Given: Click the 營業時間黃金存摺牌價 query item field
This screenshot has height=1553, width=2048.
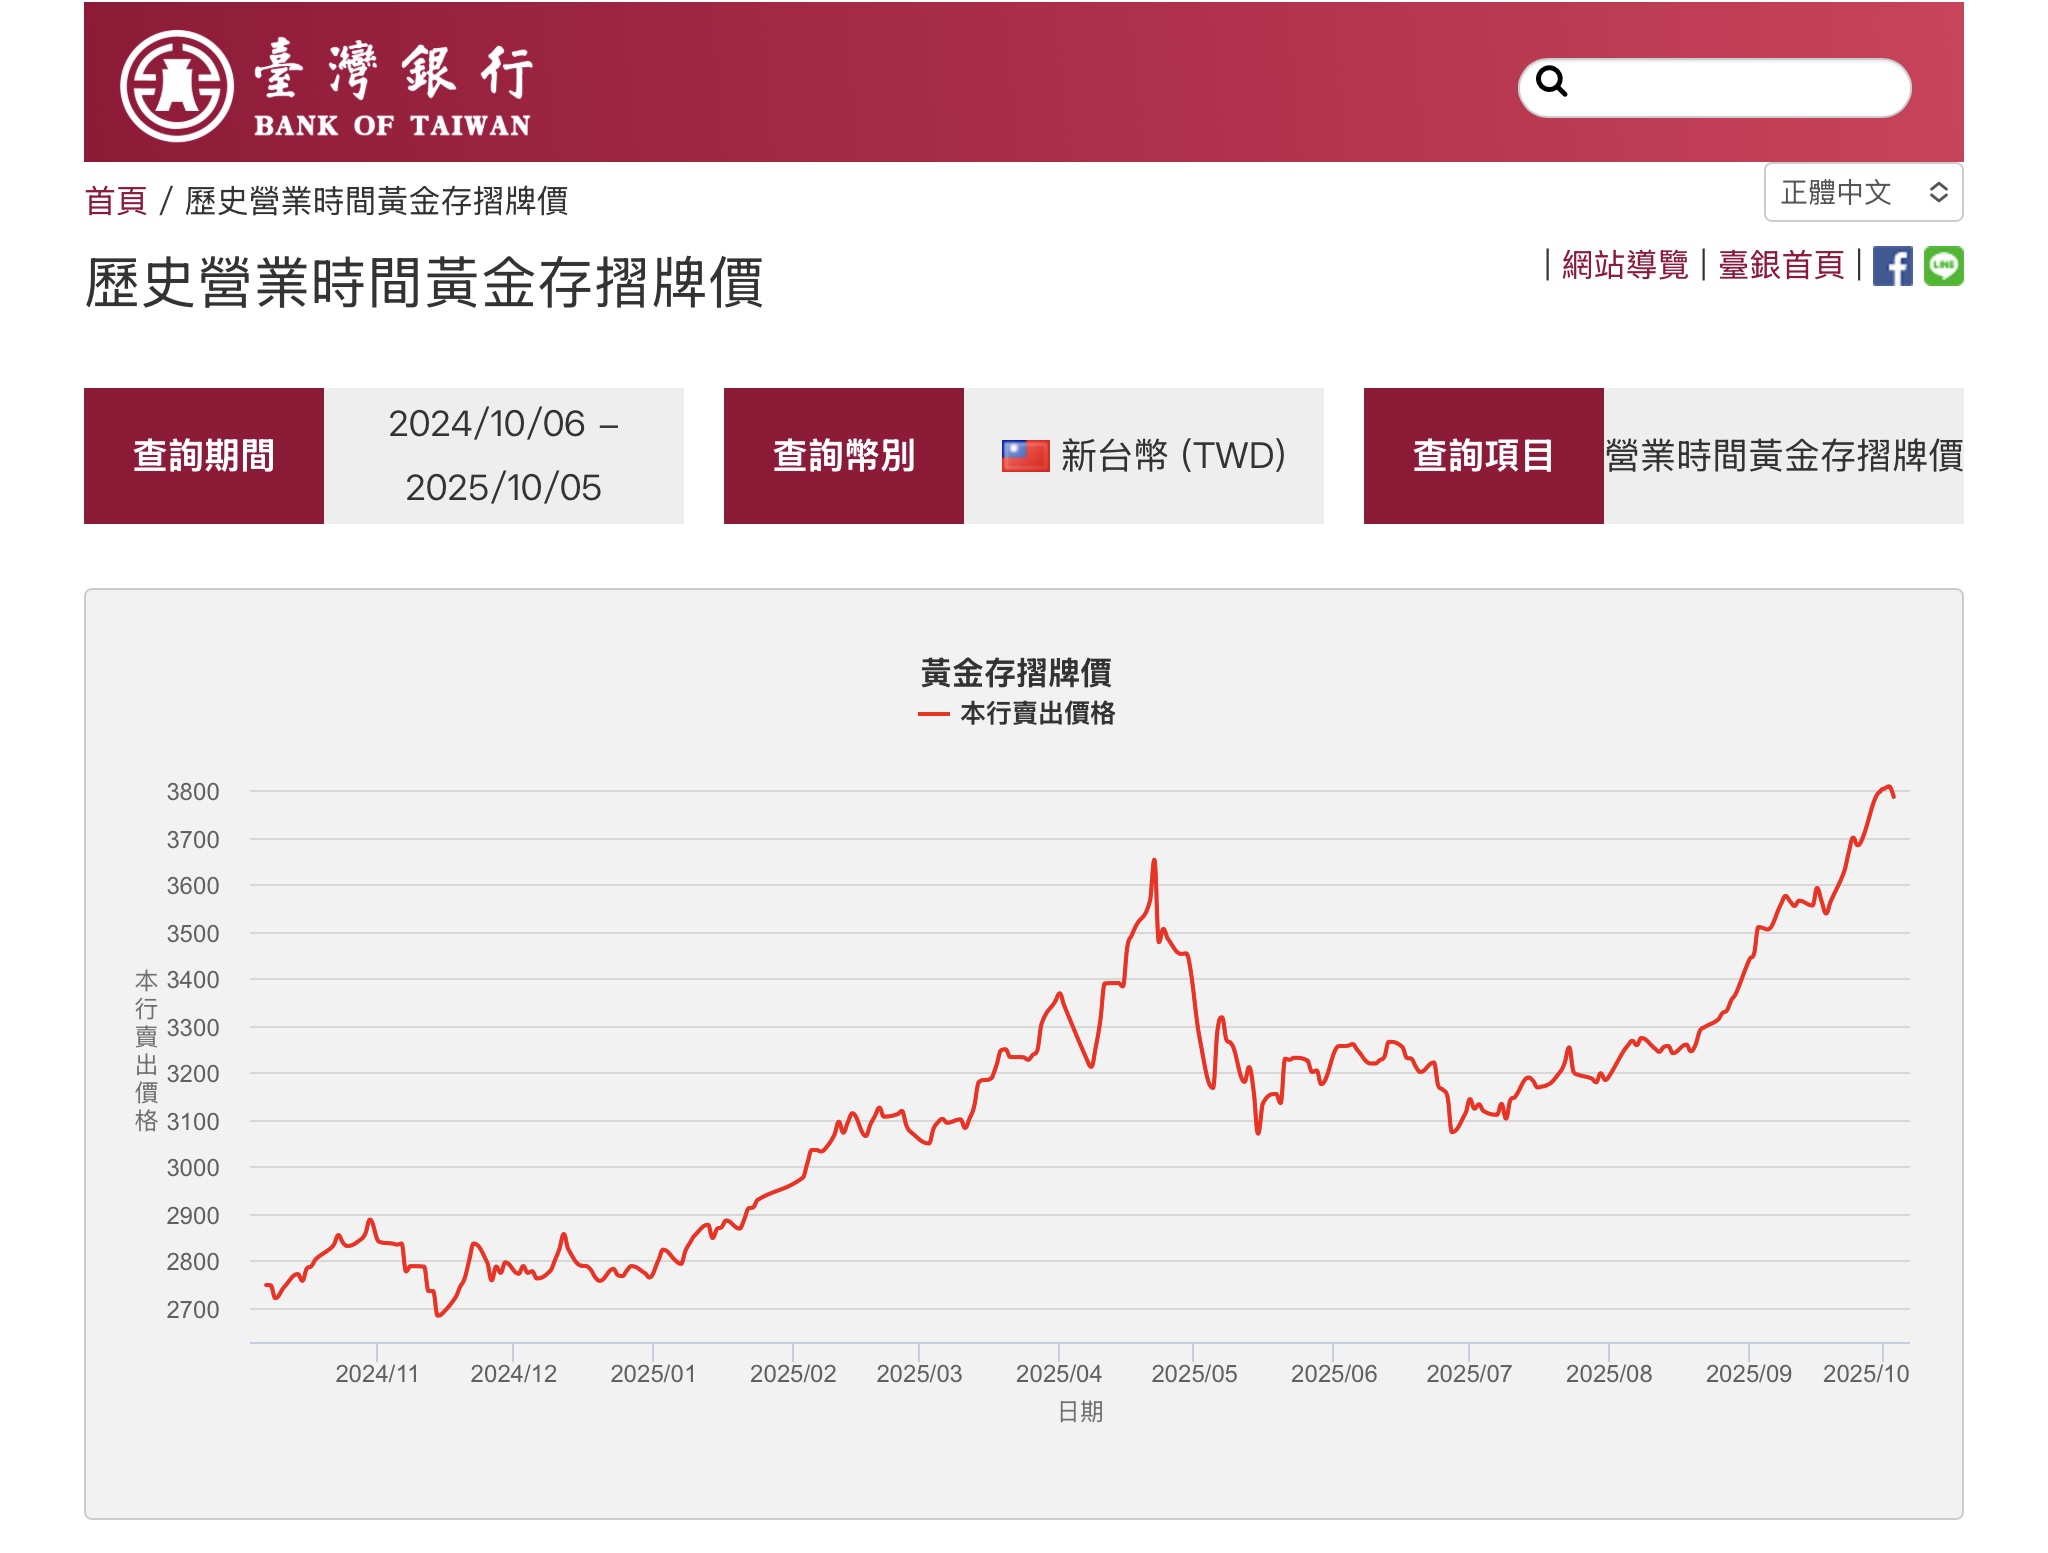Looking at the screenshot, I should tap(1783, 456).
